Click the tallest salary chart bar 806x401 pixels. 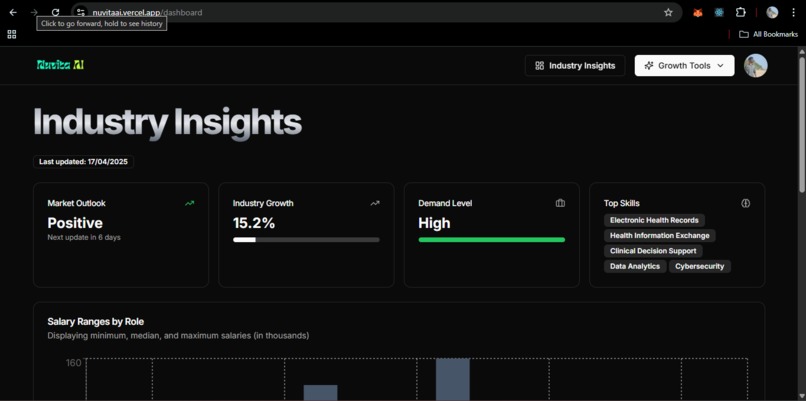[453, 379]
